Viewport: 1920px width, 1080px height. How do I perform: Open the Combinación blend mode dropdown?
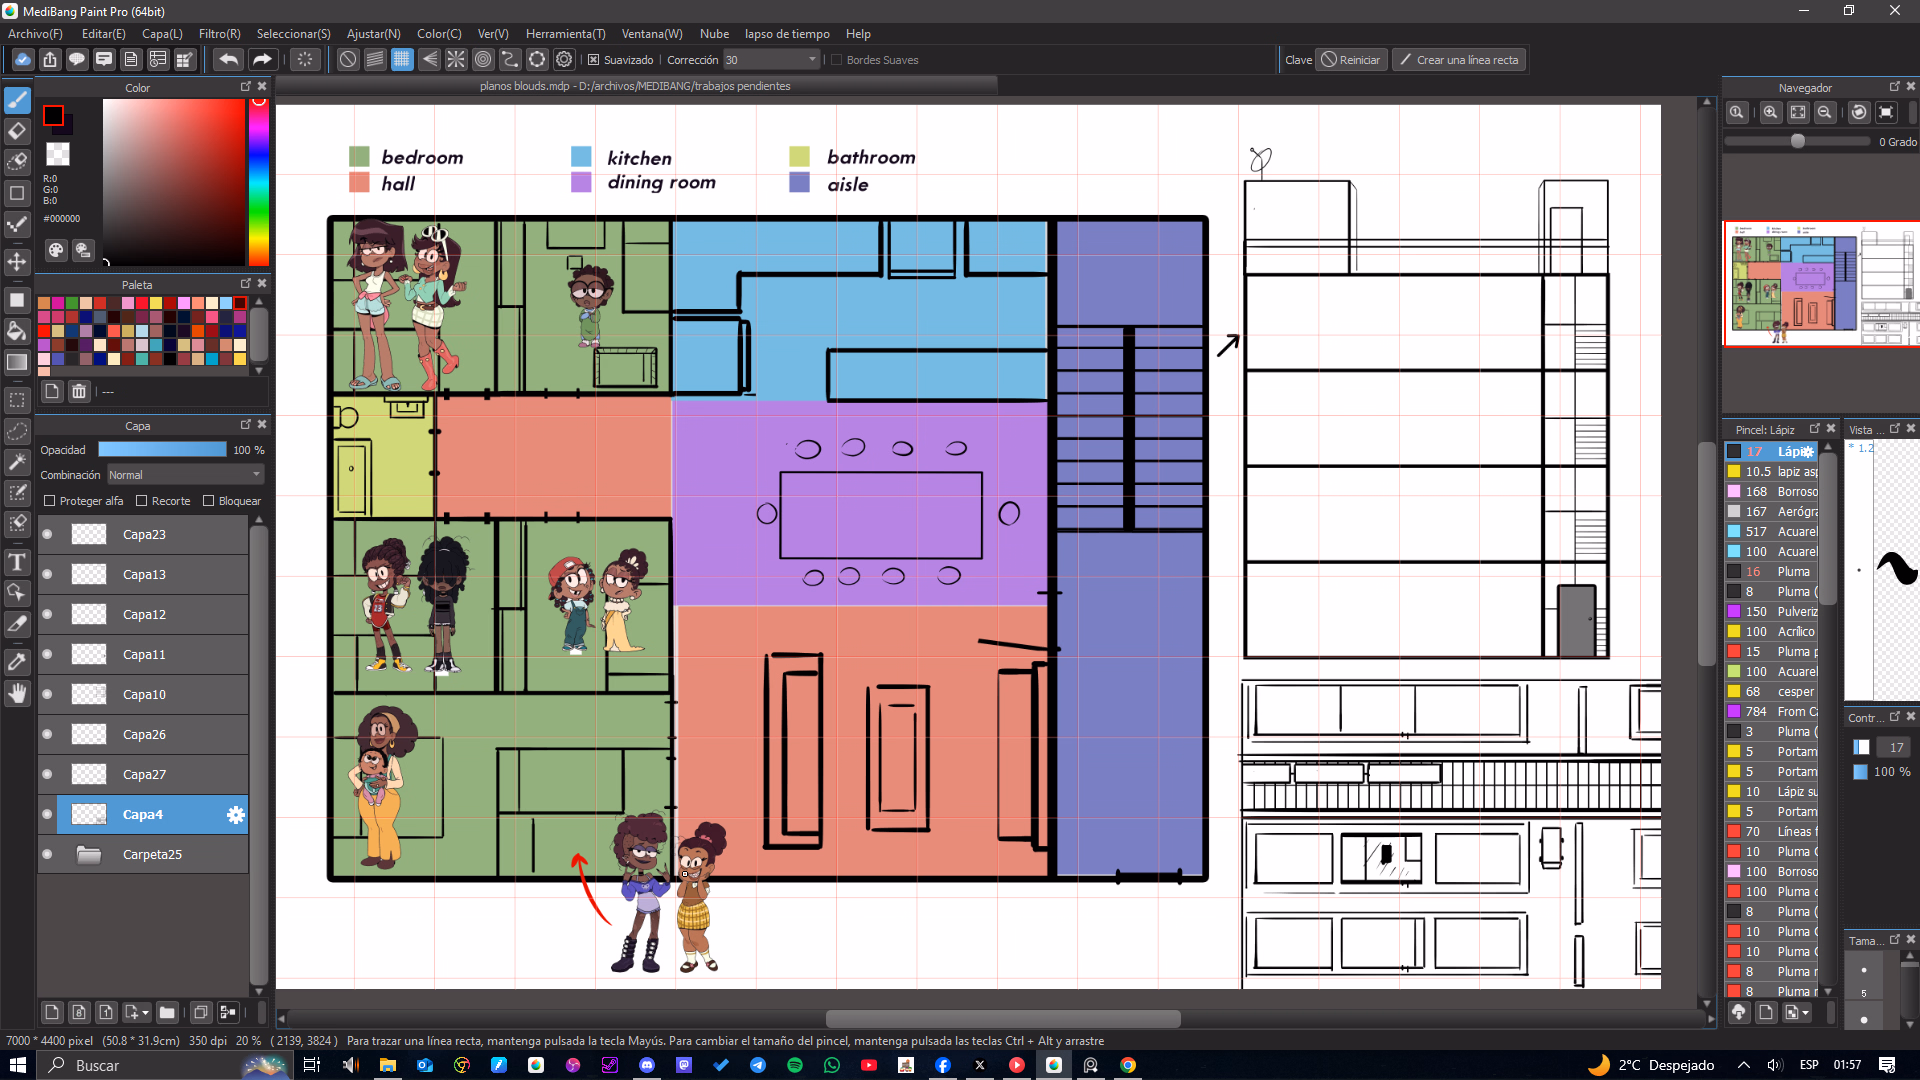185,475
